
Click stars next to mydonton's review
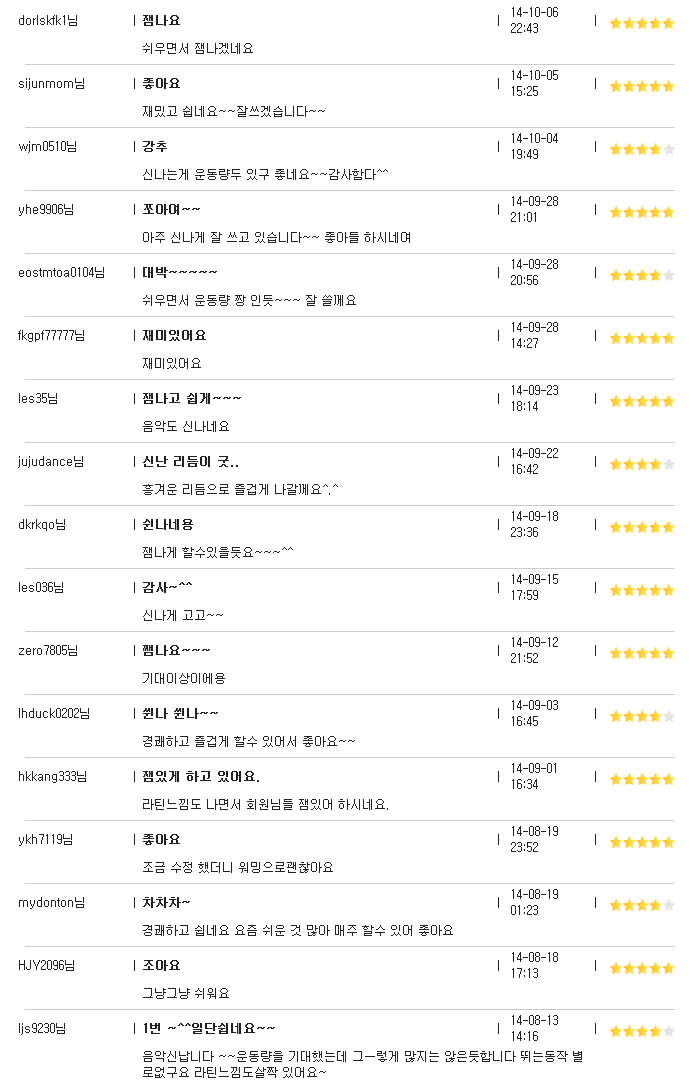642,905
